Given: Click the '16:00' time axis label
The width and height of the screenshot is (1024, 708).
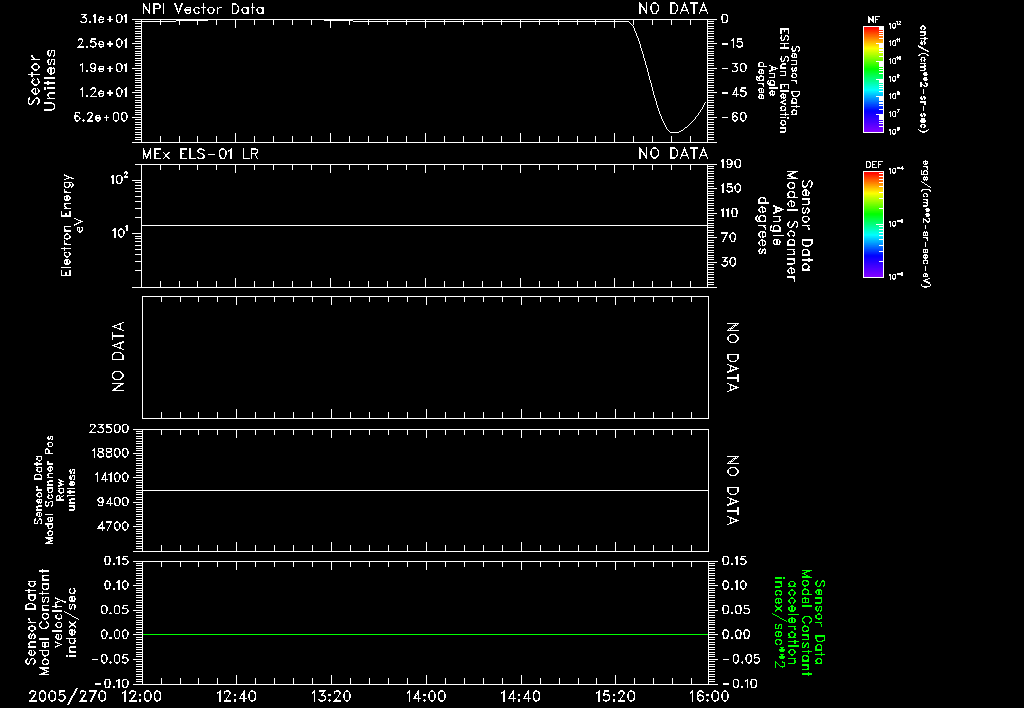Looking at the screenshot, I should (x=709, y=696).
